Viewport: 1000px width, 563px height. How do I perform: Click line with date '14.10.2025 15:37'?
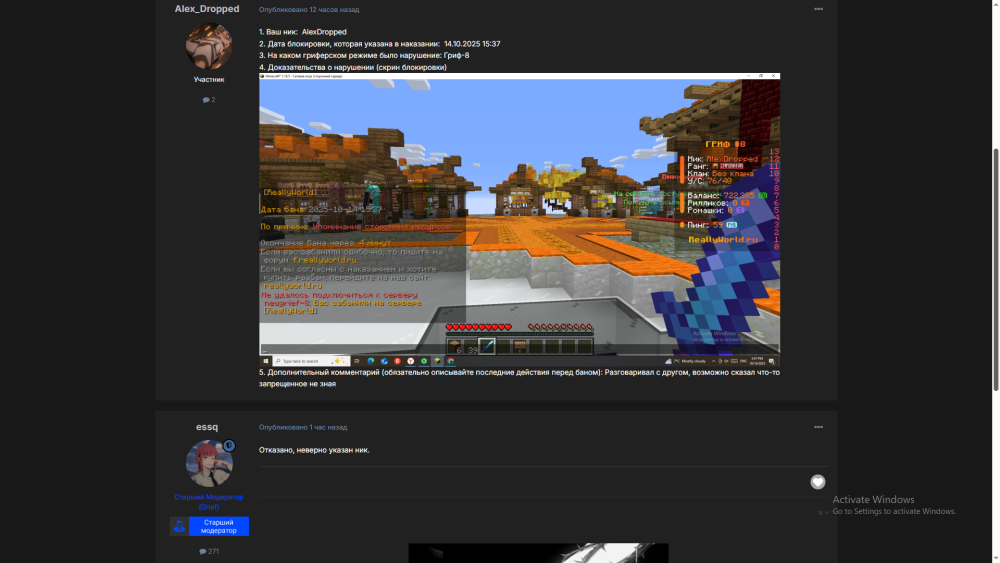pyautogui.click(x=379, y=44)
